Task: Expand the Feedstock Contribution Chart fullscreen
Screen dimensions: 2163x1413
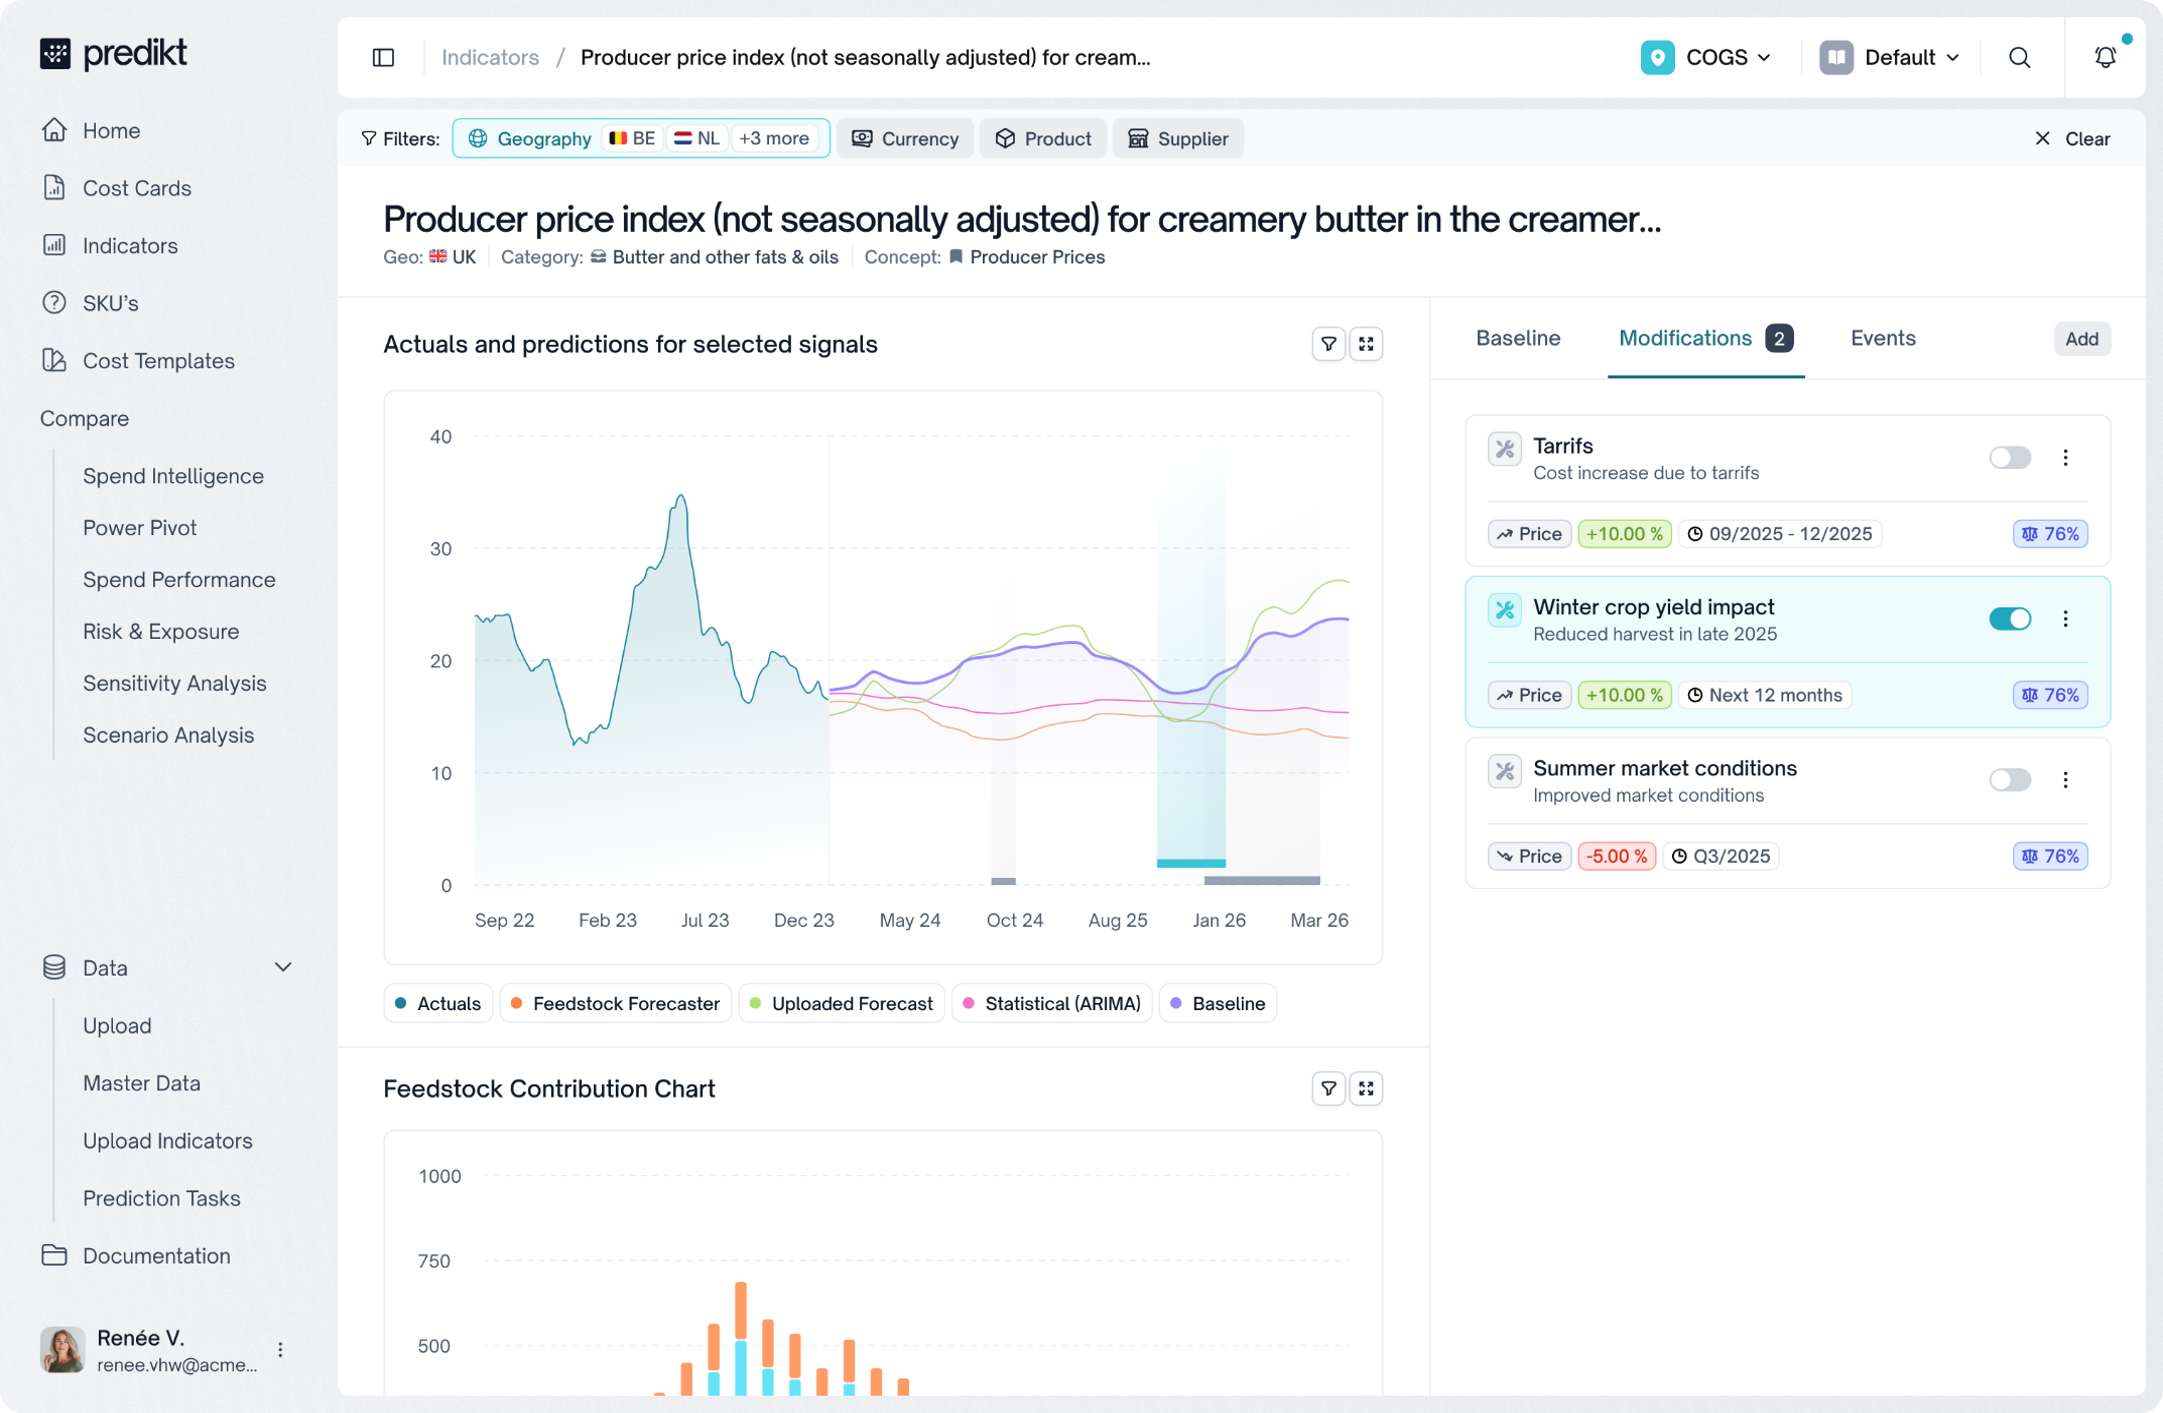Action: point(1366,1088)
